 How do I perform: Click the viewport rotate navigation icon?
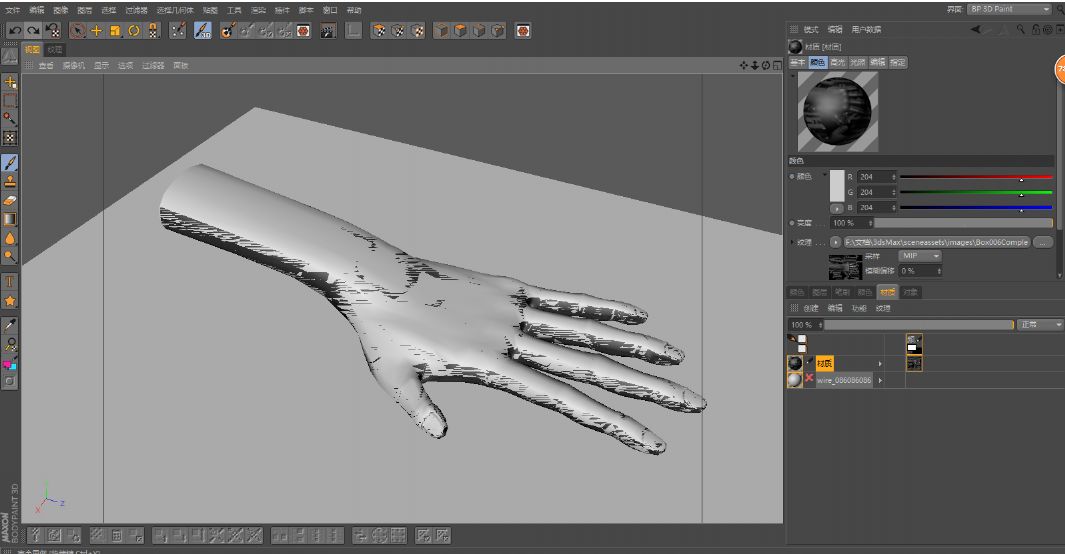point(765,66)
